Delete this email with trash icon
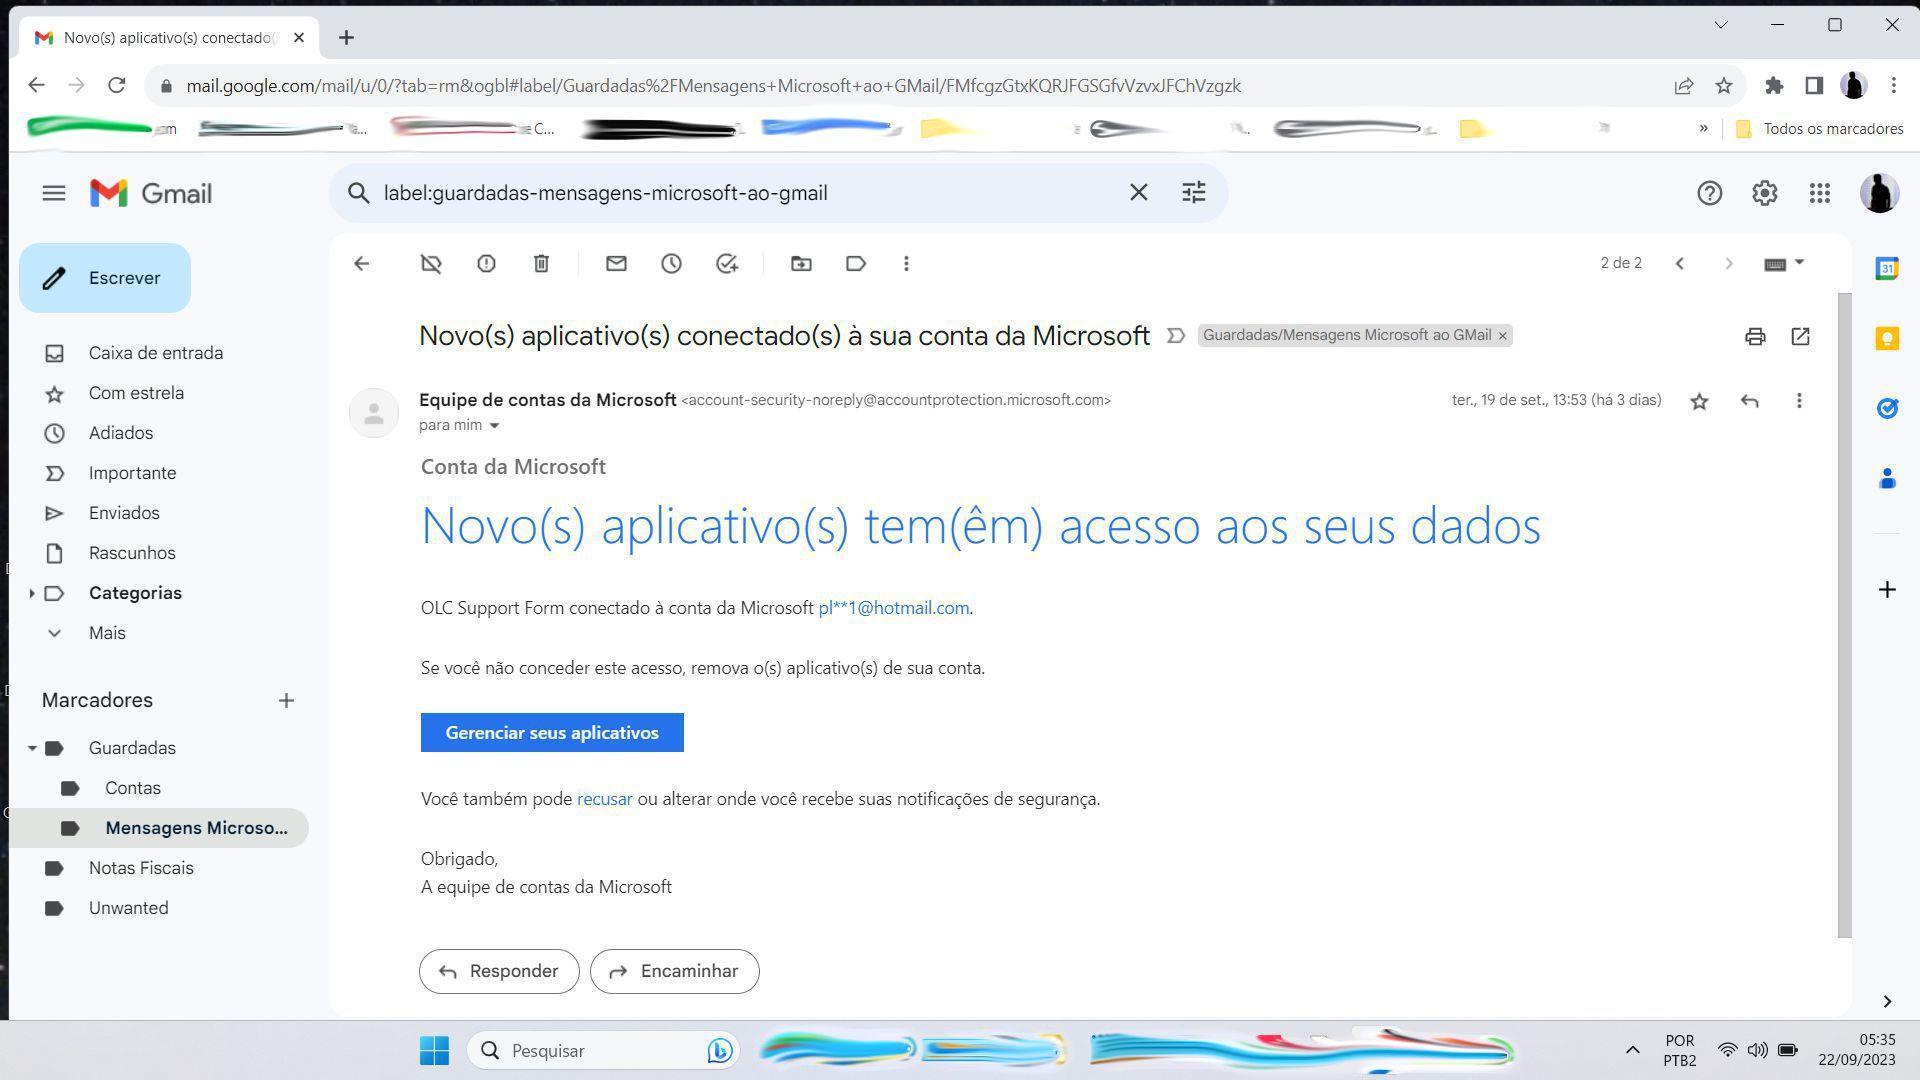Image resolution: width=1920 pixels, height=1080 pixels. (541, 264)
